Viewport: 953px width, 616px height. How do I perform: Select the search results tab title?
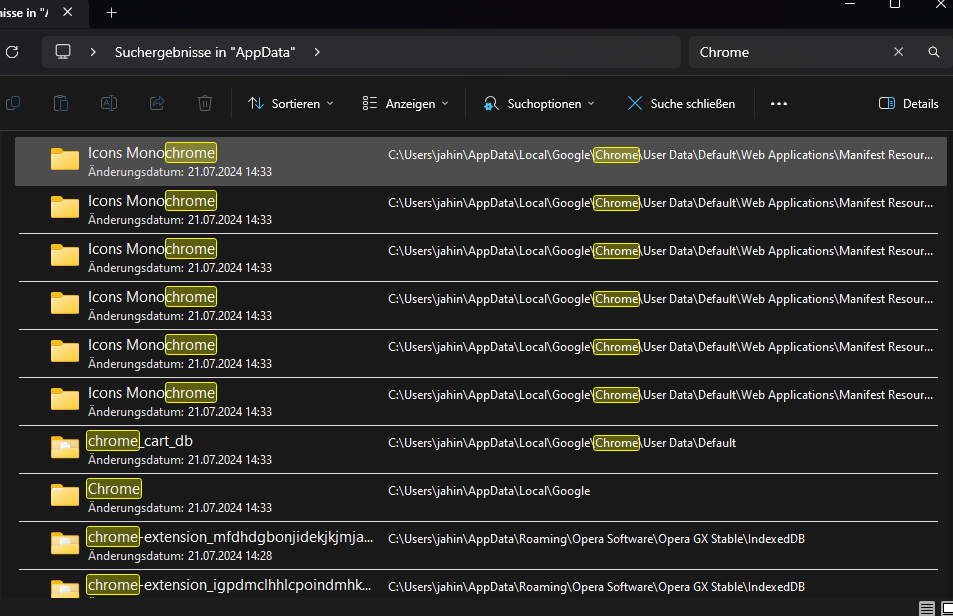(24, 13)
